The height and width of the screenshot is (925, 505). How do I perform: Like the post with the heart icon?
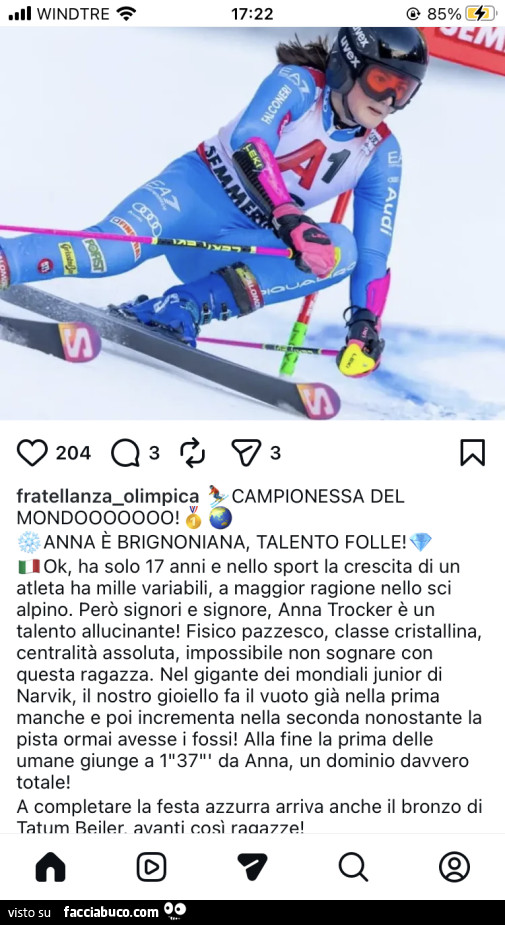(x=32, y=453)
